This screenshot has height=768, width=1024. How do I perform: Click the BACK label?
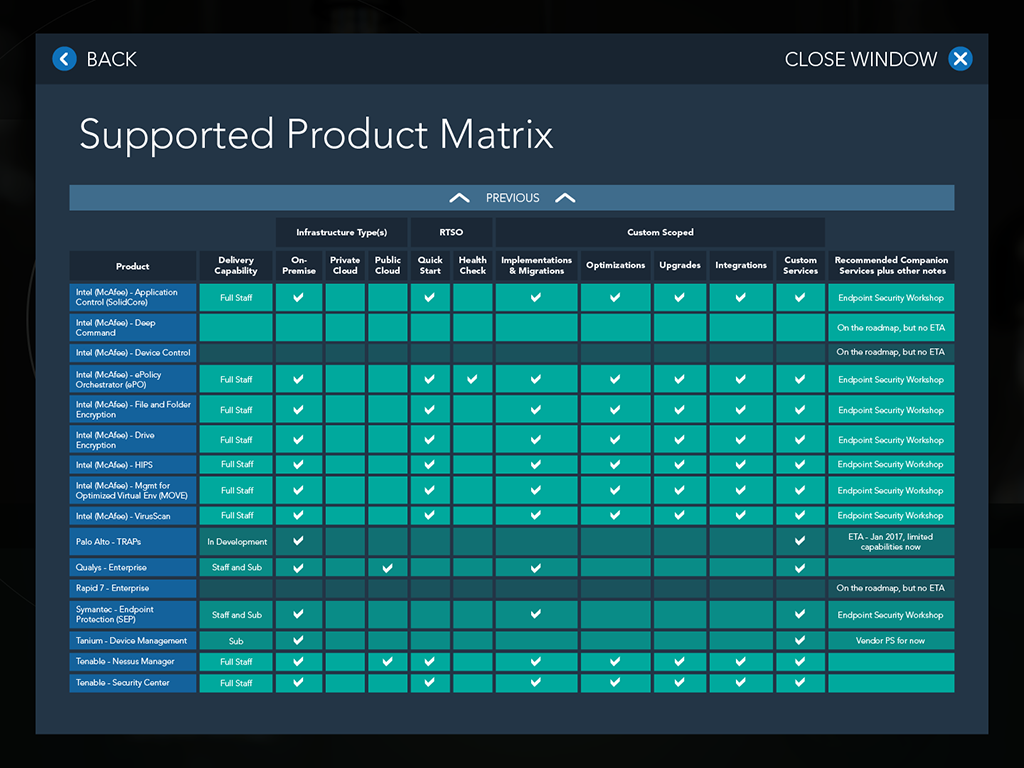pos(112,59)
